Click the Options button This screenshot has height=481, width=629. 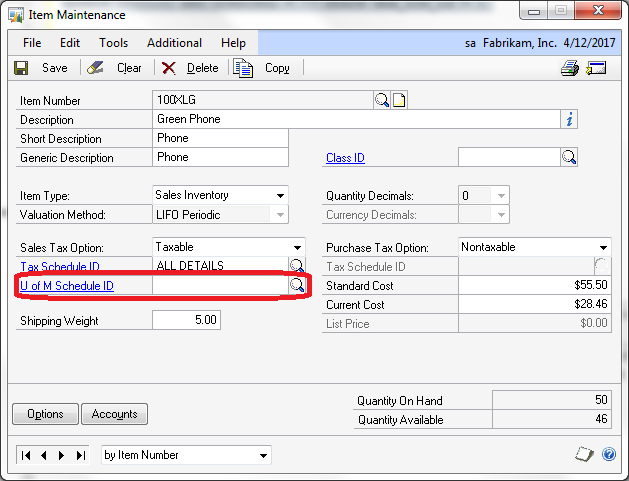(x=45, y=414)
